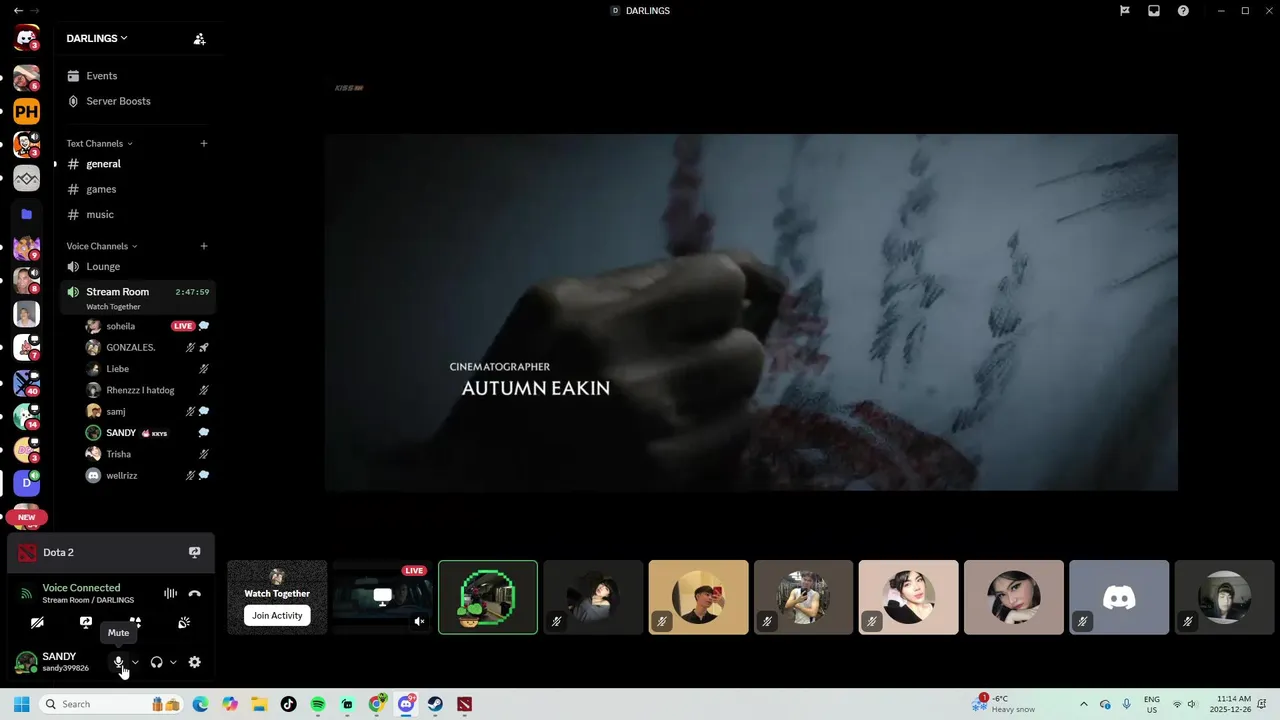
Task: Show hidden system tray icons chevron
Action: pos(1083,704)
